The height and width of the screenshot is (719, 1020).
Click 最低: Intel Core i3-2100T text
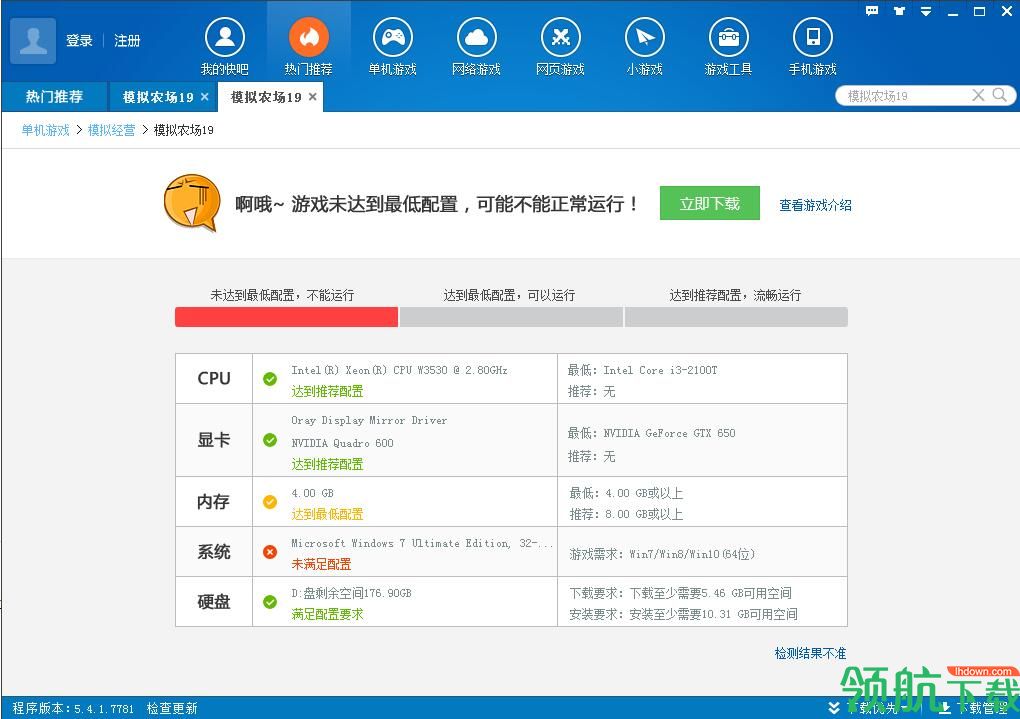(643, 370)
